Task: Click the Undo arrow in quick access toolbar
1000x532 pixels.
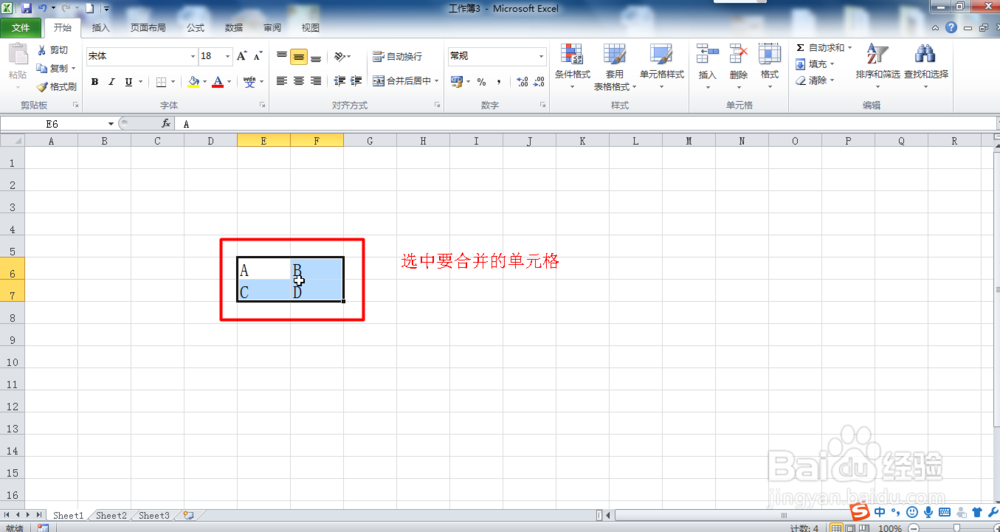Action: point(42,8)
